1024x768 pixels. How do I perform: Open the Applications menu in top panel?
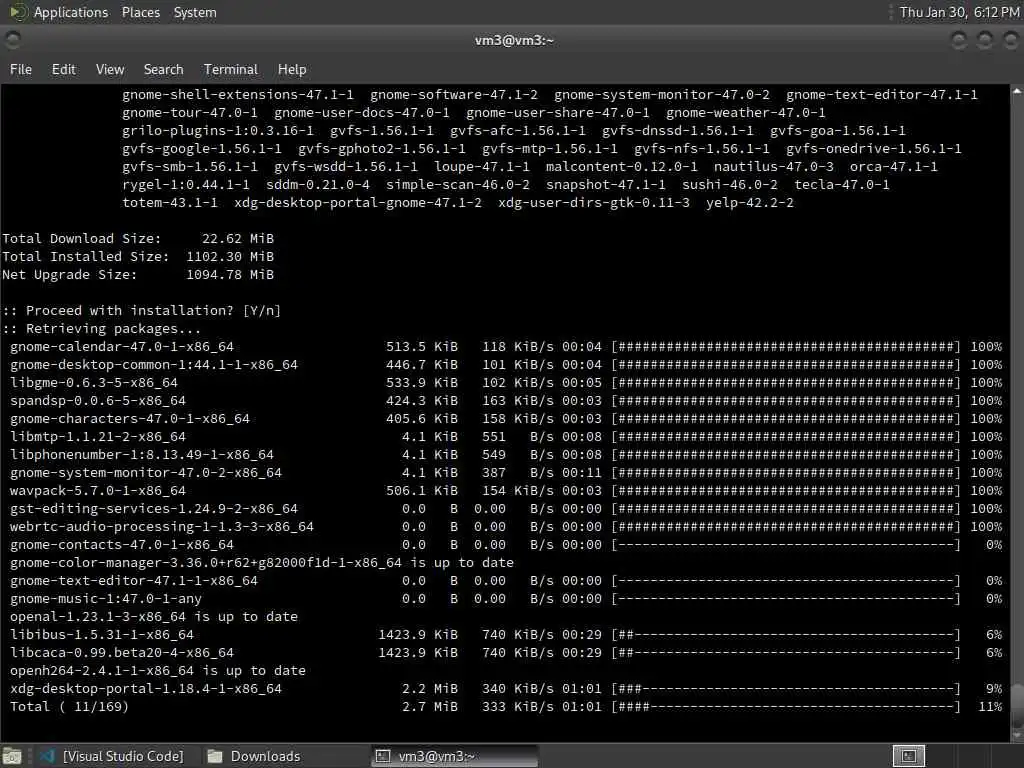point(71,12)
